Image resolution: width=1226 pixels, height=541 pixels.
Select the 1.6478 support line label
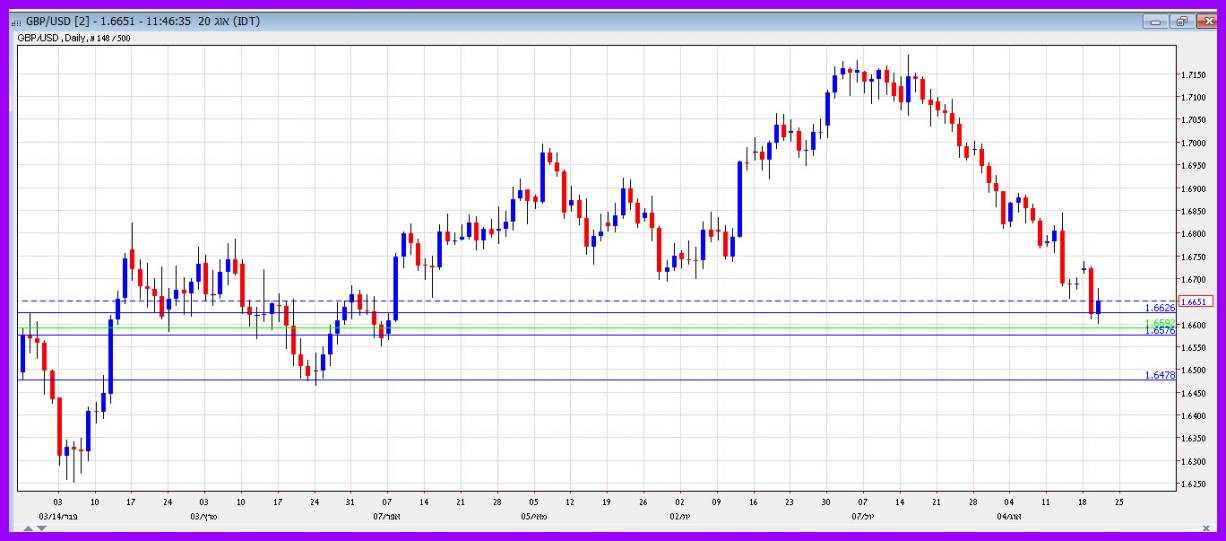pos(1160,375)
